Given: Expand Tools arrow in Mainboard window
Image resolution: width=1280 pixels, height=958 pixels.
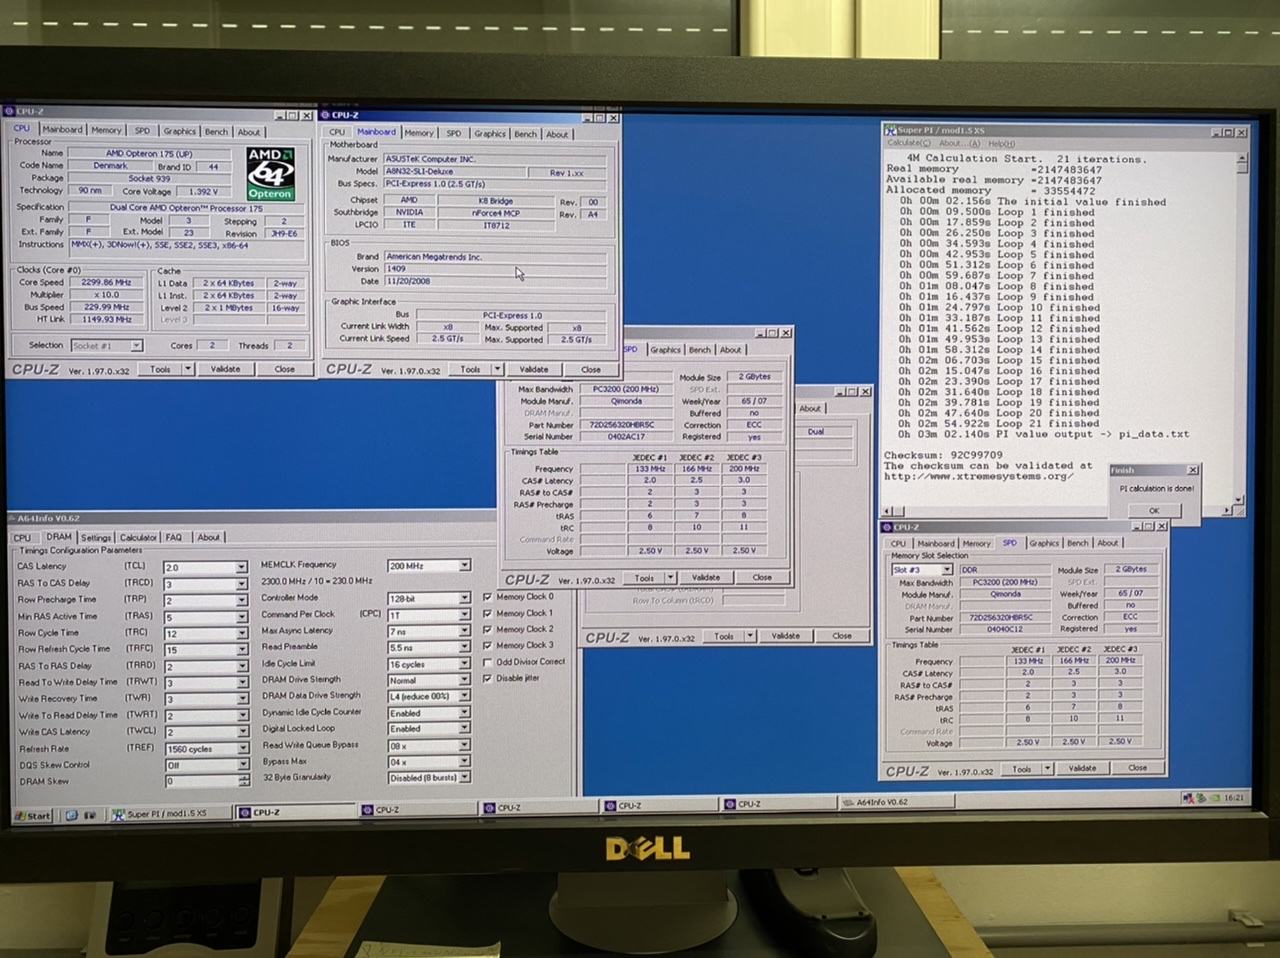Looking at the screenshot, I should click(497, 369).
